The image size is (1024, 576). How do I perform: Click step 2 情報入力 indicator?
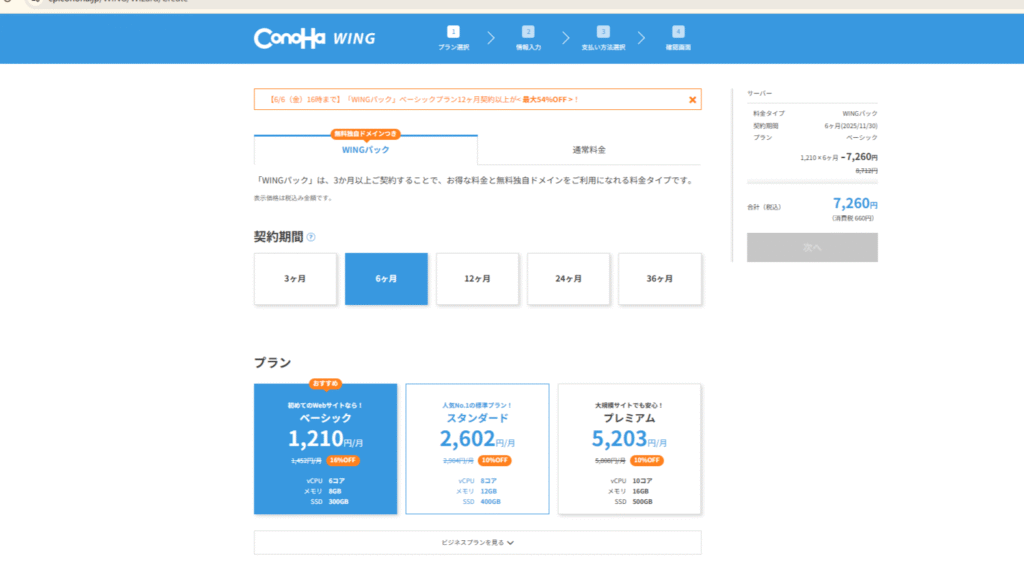(x=528, y=38)
